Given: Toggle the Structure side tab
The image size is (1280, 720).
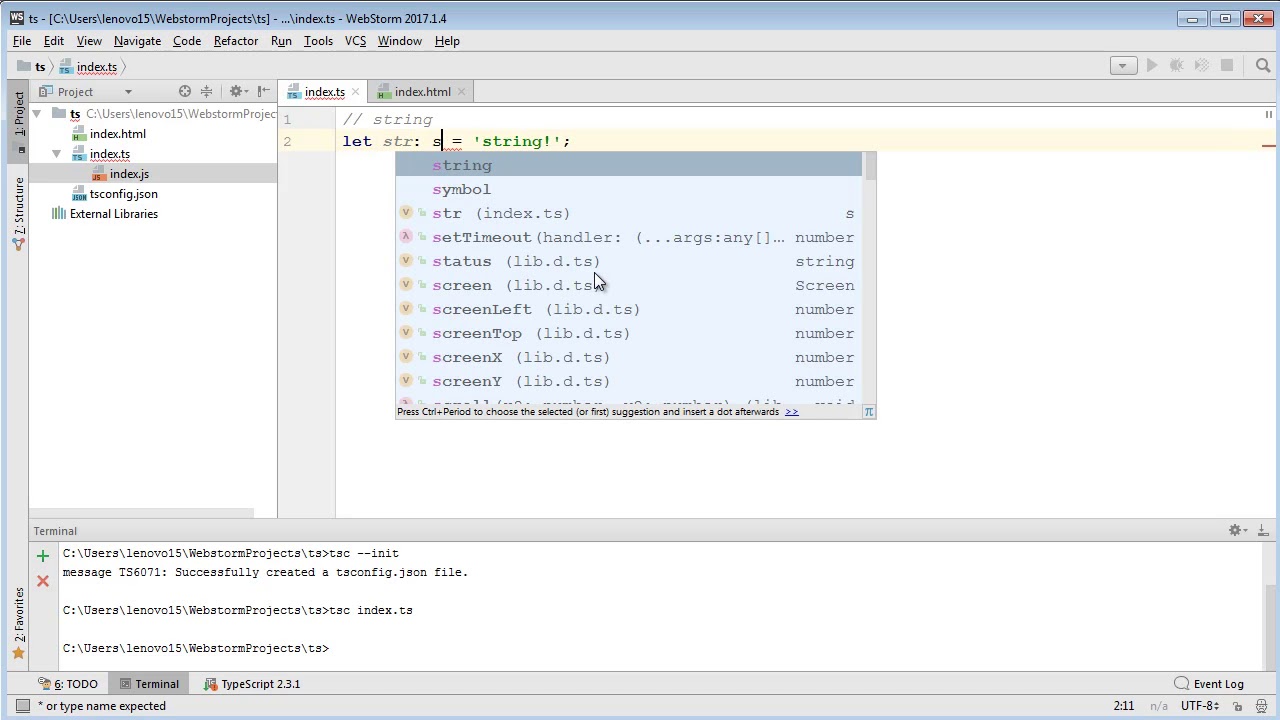Looking at the screenshot, I should coord(18,213).
